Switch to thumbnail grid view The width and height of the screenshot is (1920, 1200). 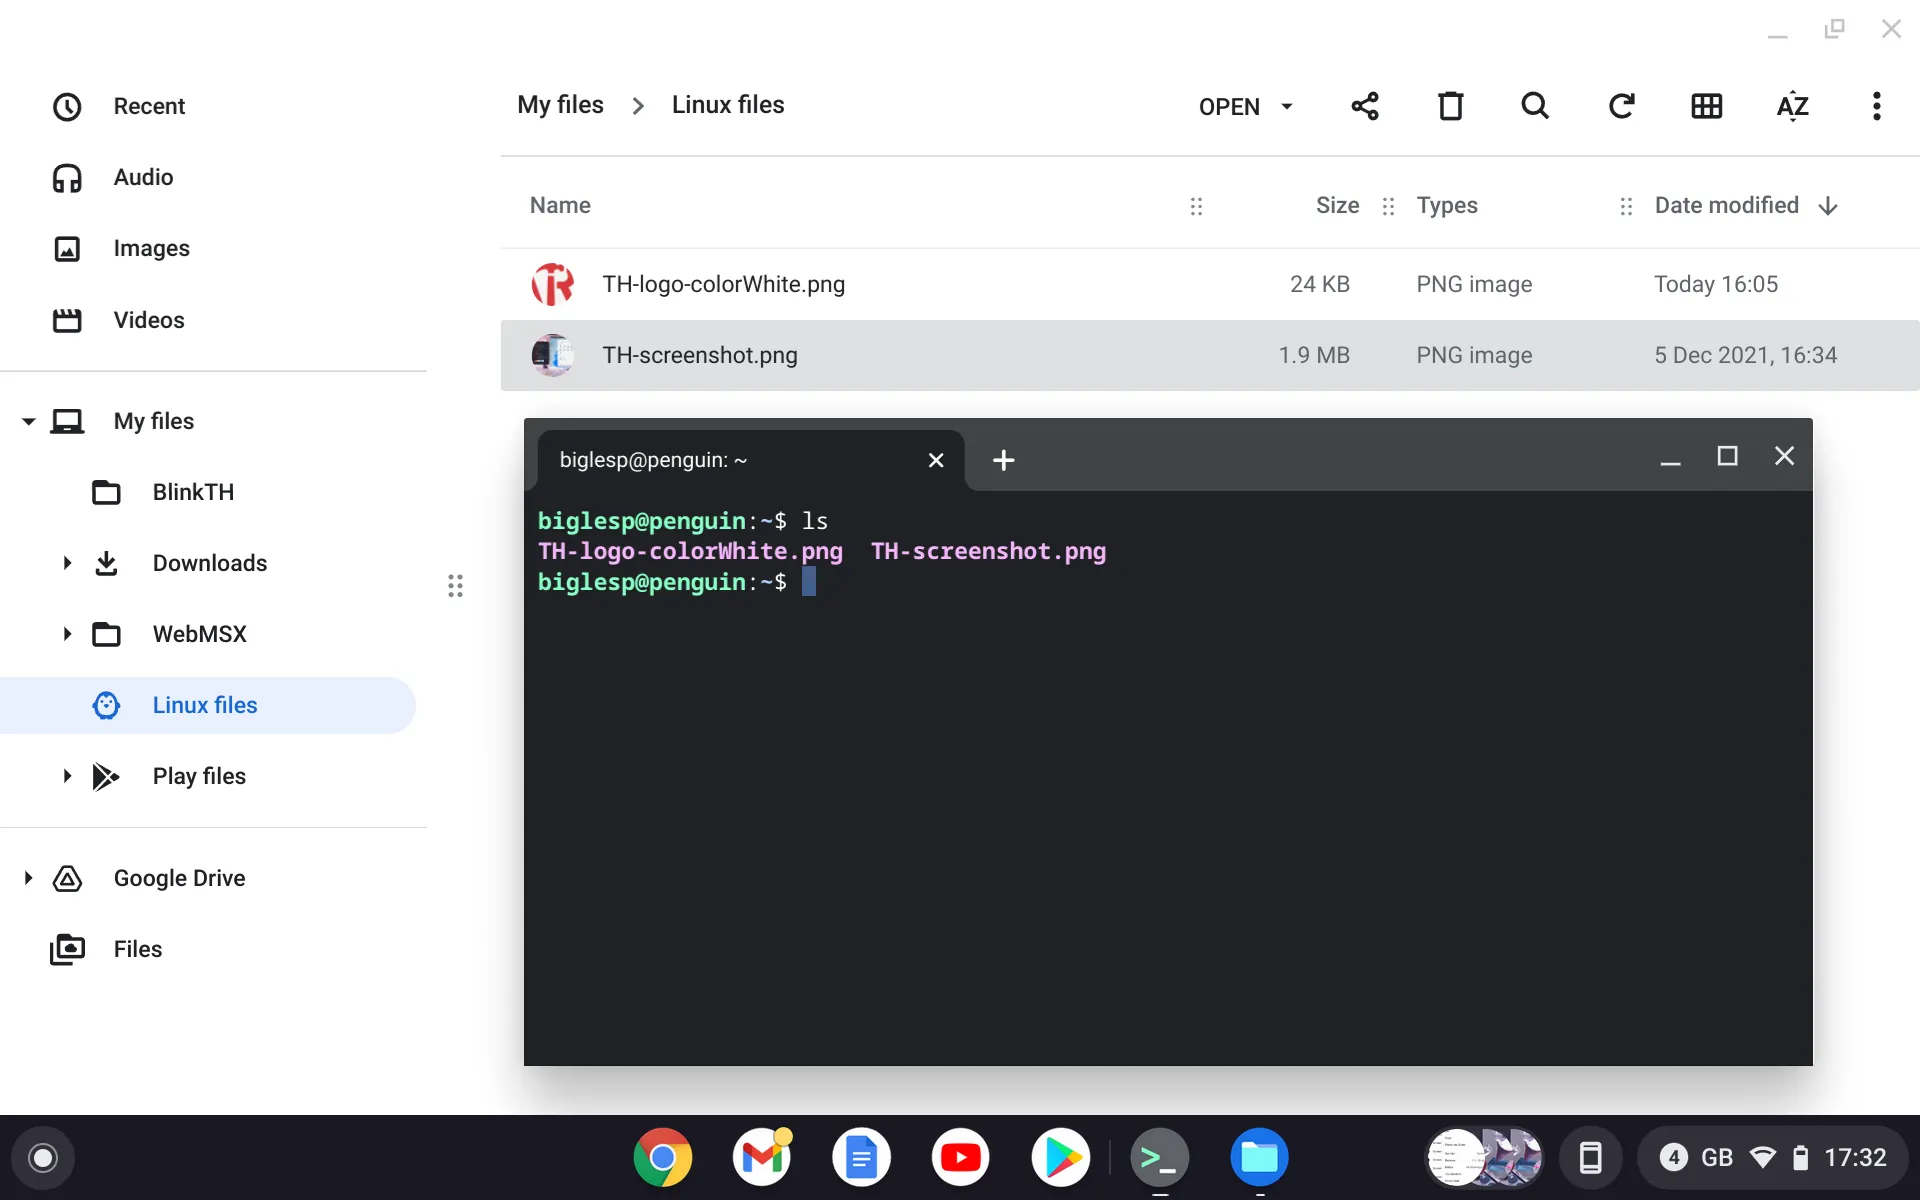click(x=1706, y=106)
